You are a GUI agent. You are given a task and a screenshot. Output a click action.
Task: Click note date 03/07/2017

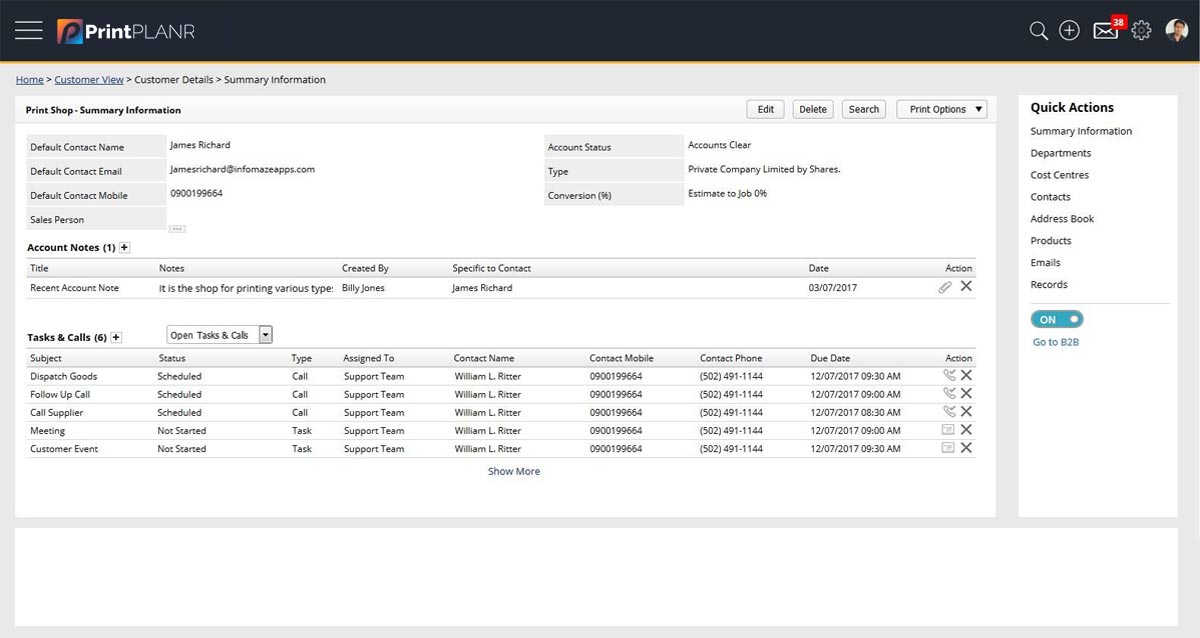[833, 288]
